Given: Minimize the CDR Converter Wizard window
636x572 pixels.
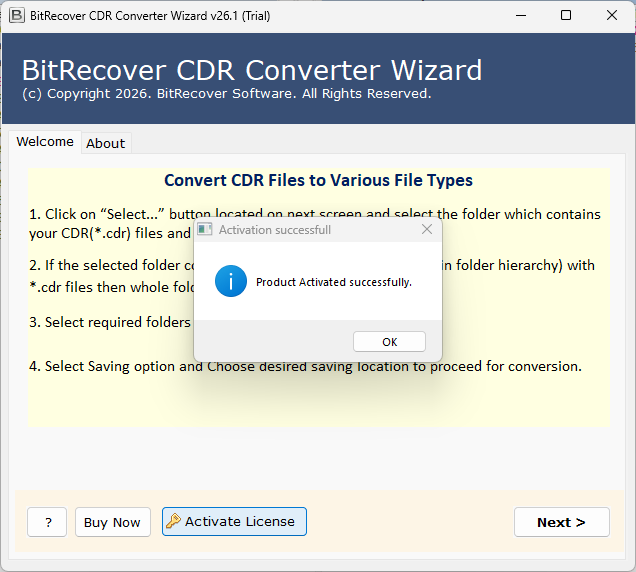Looking at the screenshot, I should click(x=521, y=15).
